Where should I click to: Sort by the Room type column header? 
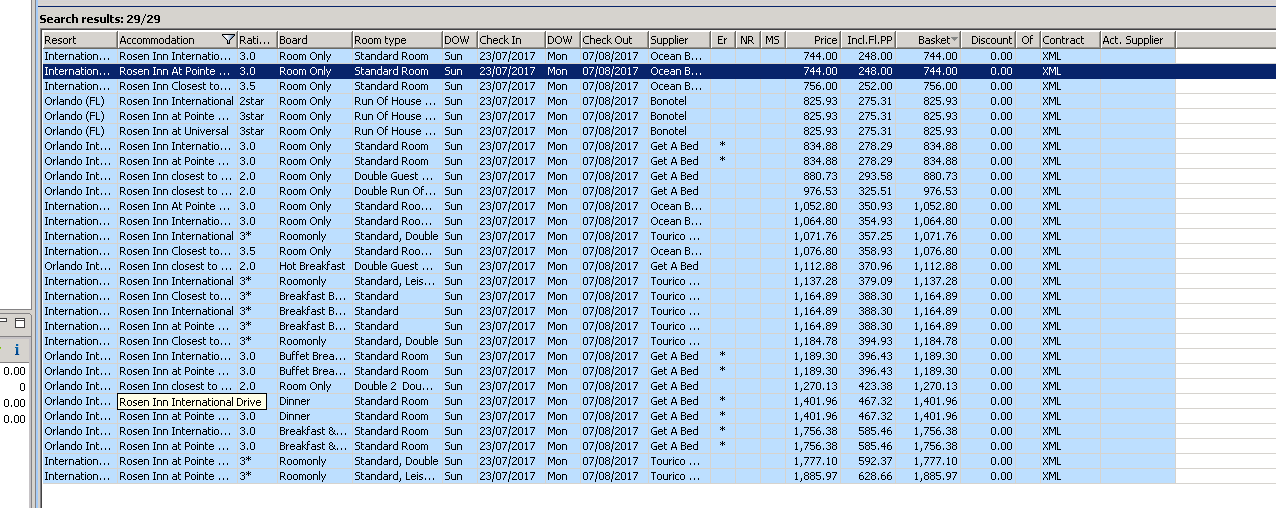[397, 40]
